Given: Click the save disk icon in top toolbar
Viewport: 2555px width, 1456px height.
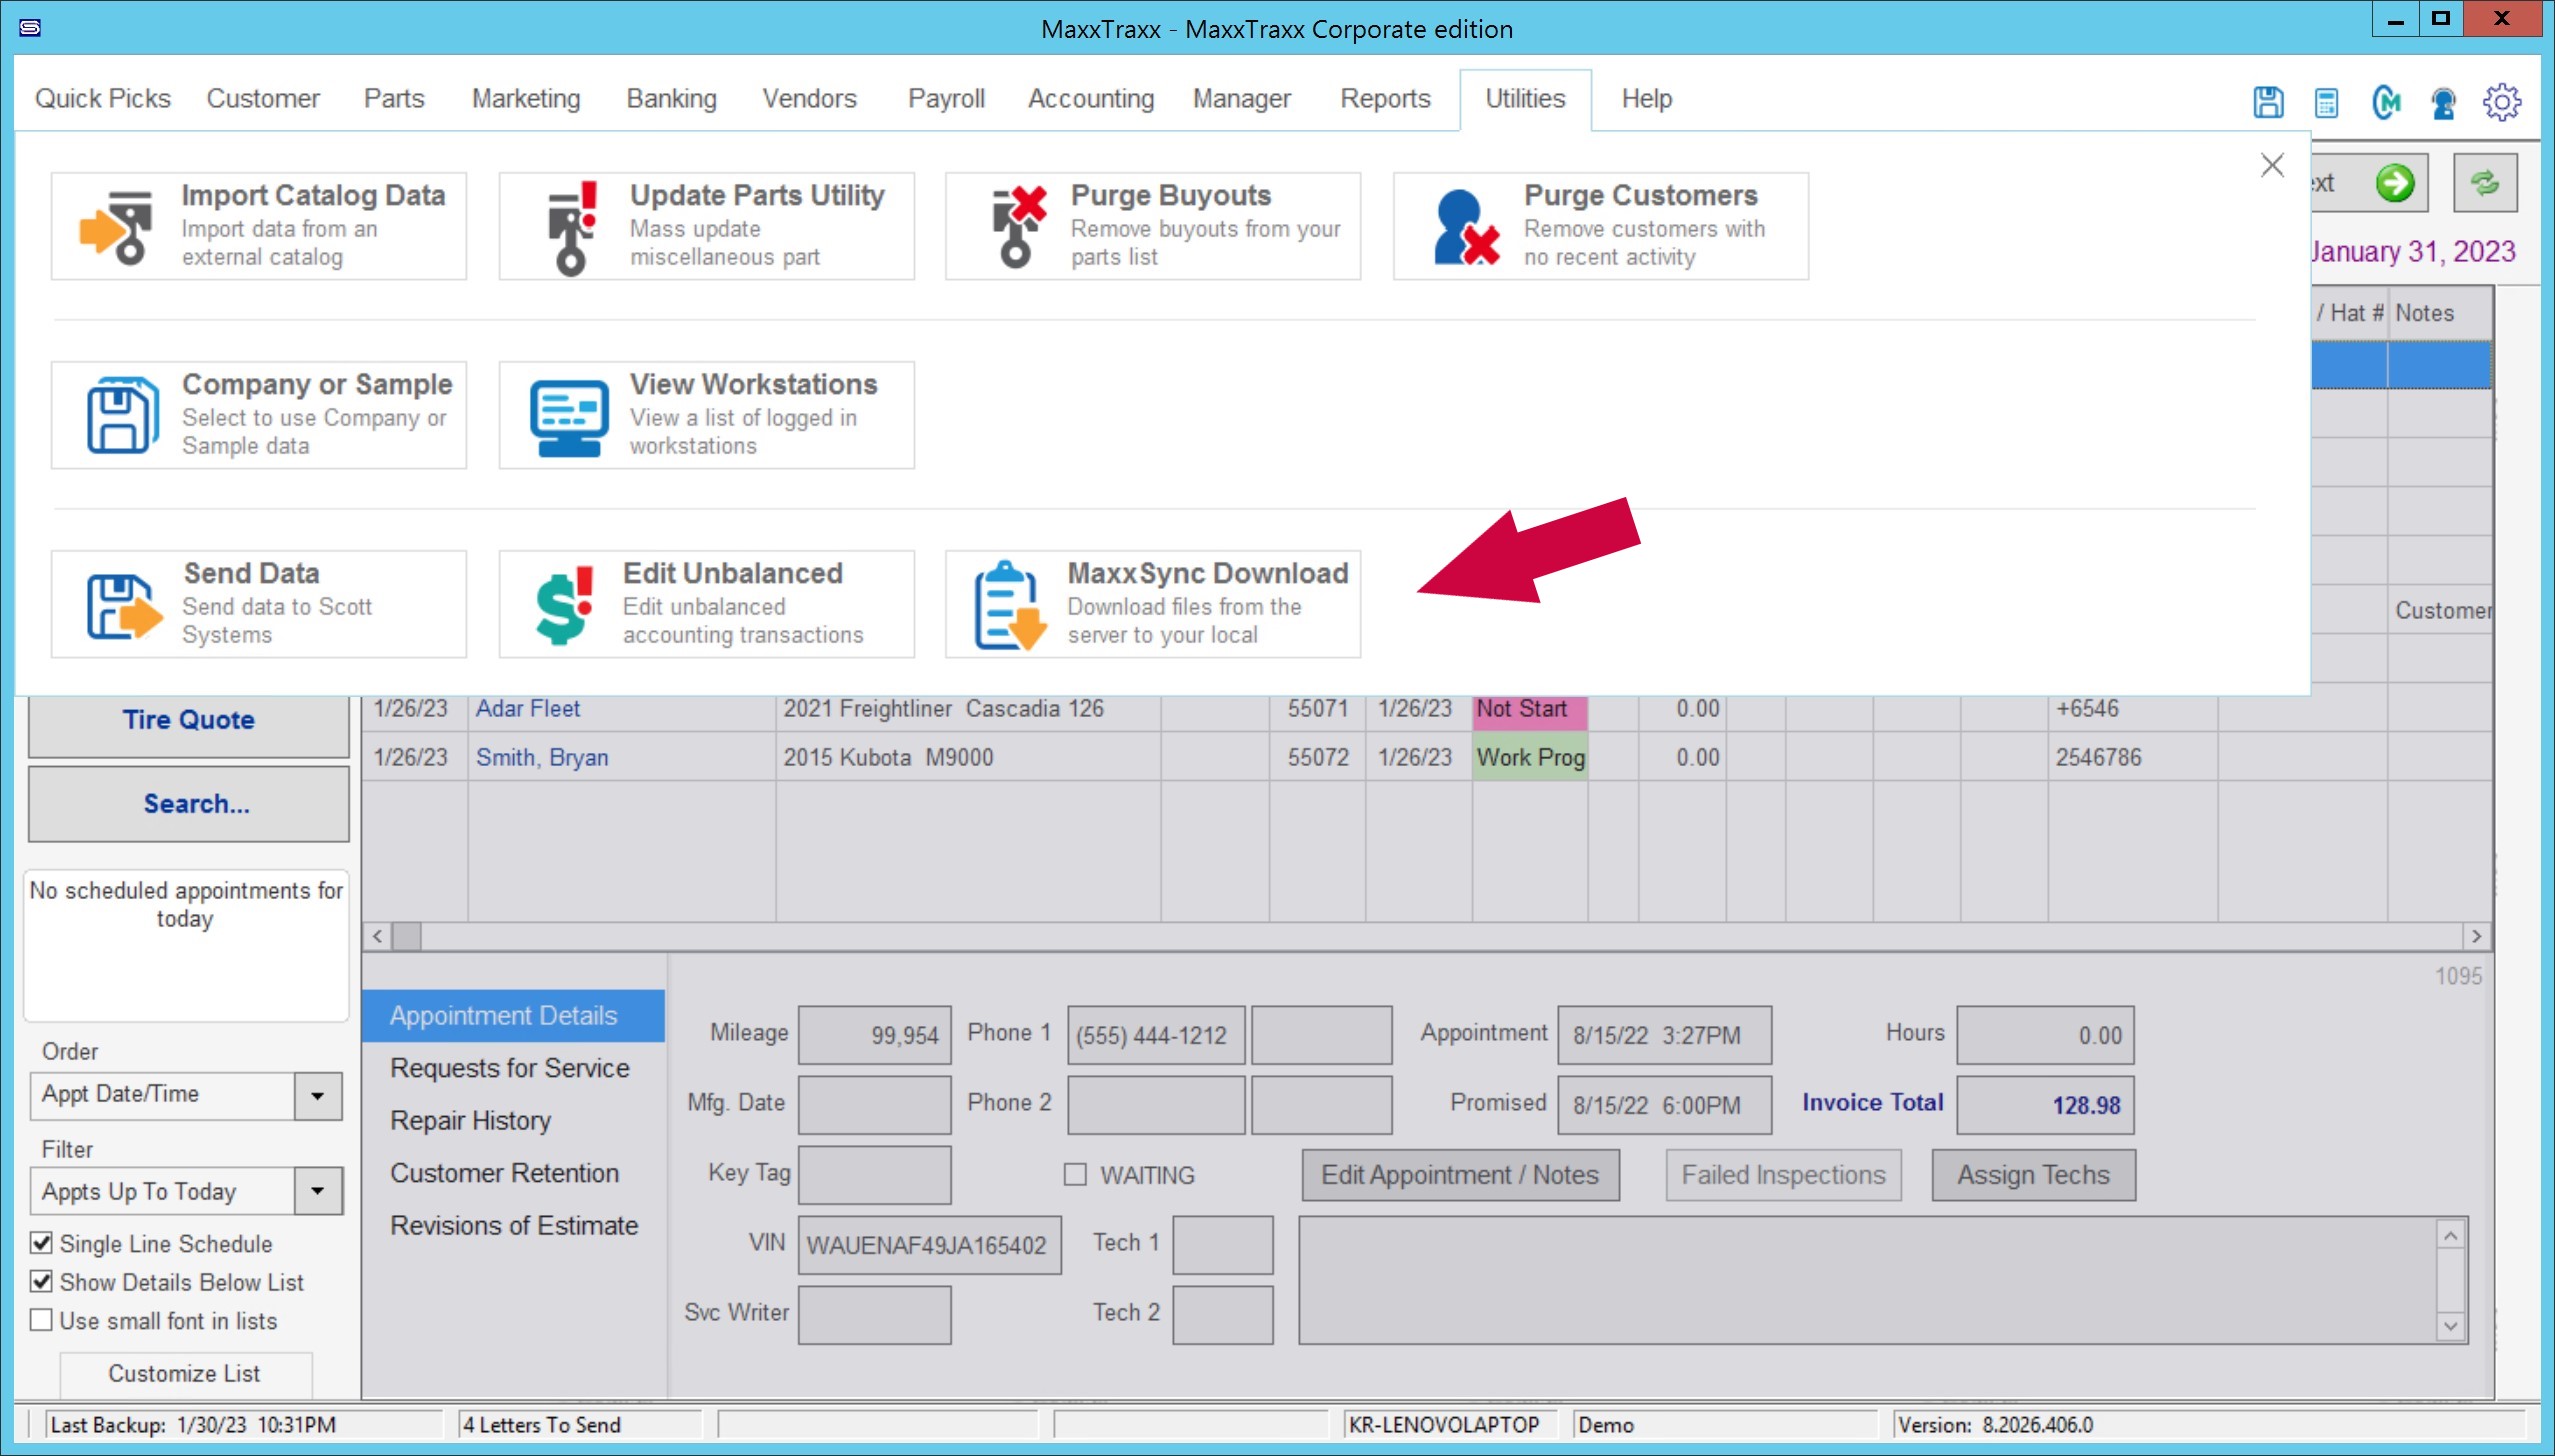Looking at the screenshot, I should tap(2268, 101).
